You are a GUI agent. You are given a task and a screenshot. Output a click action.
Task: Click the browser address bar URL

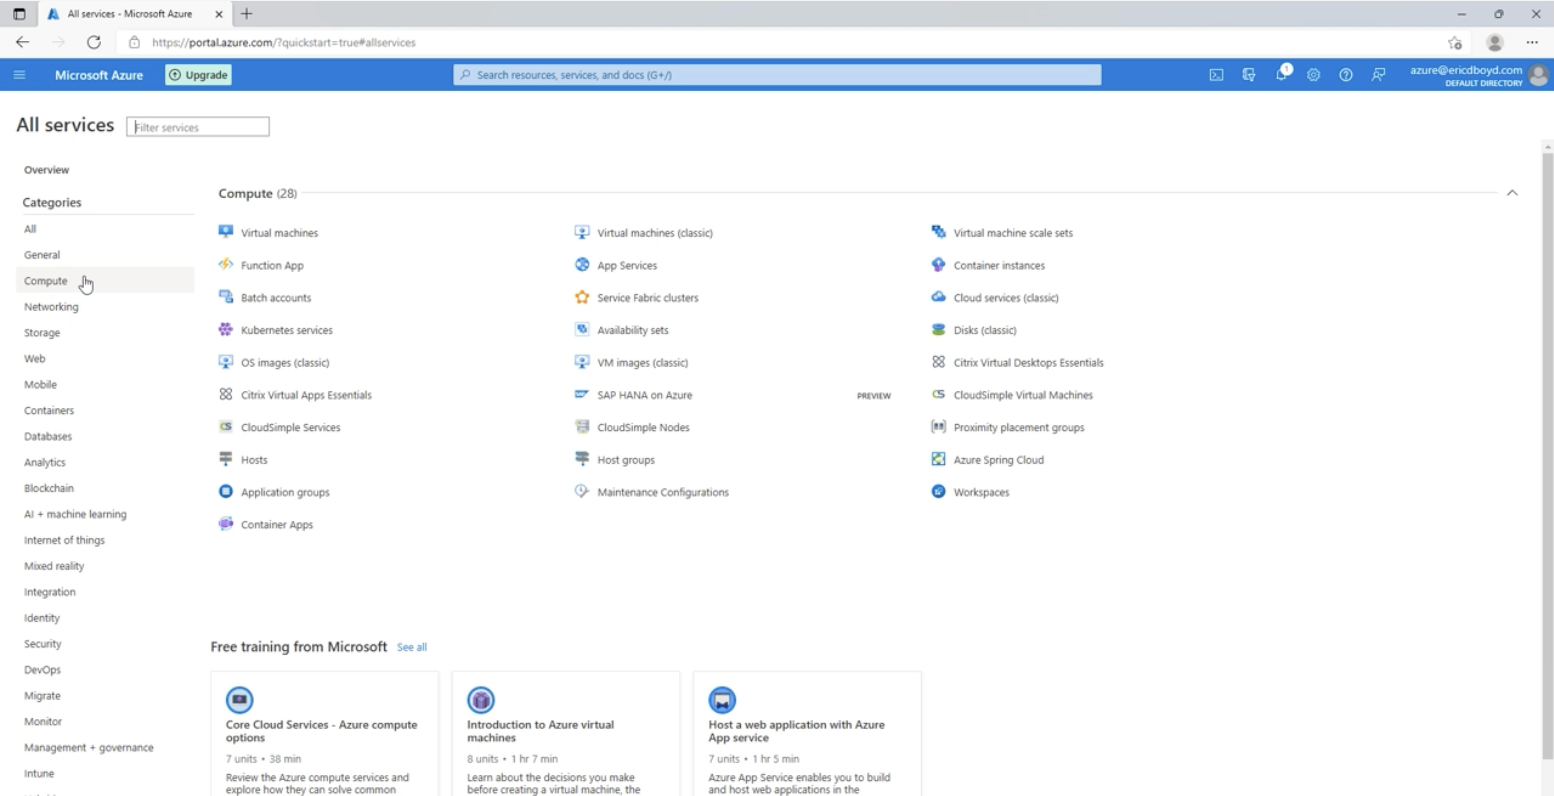pos(284,43)
